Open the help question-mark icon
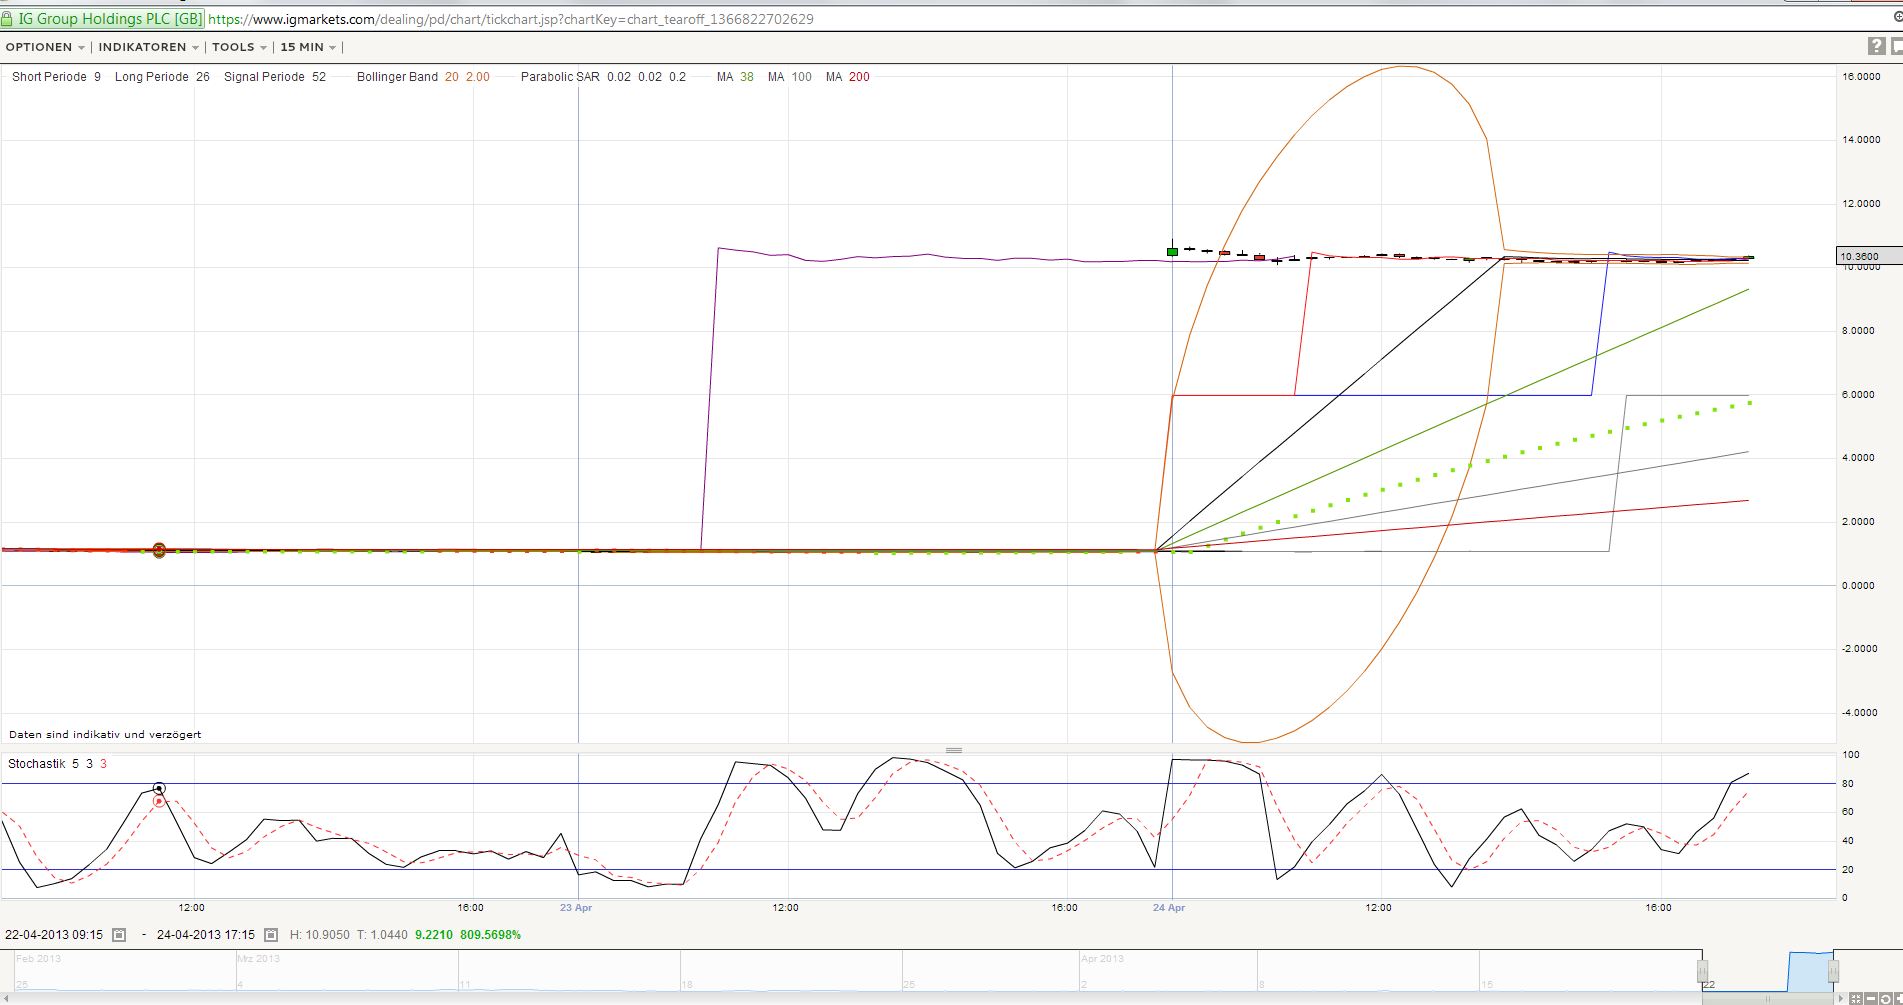This screenshot has height=1005, width=1903. pyautogui.click(x=1876, y=46)
